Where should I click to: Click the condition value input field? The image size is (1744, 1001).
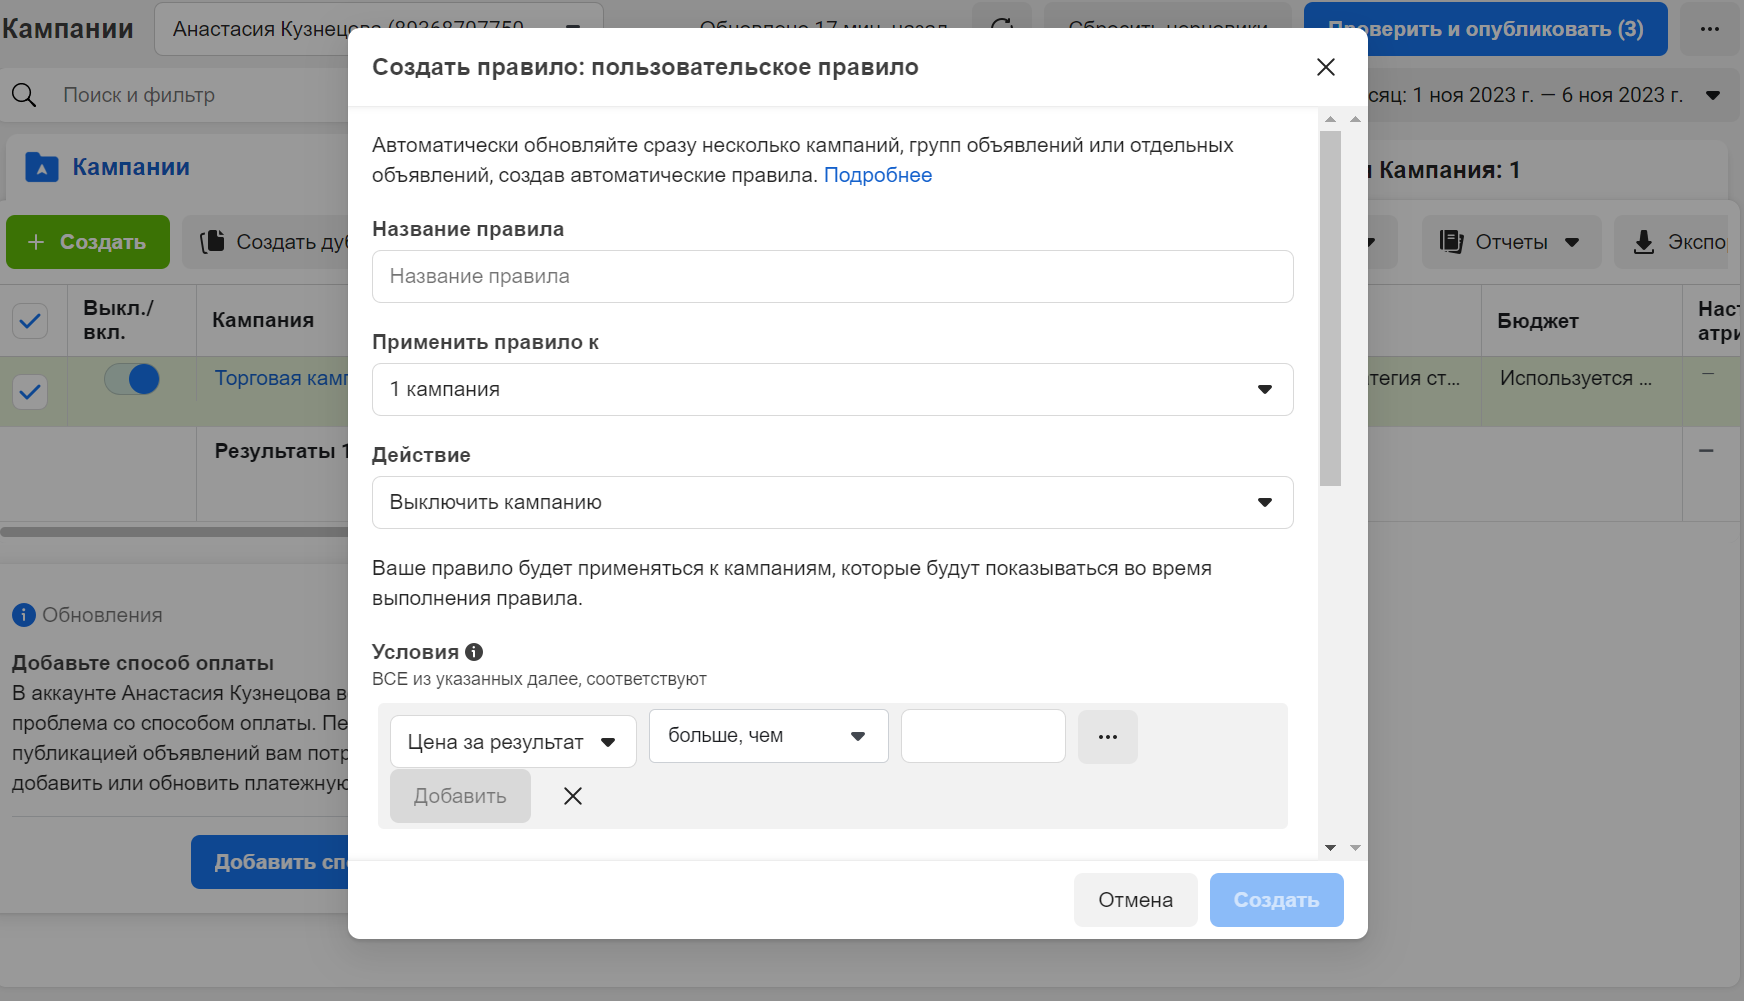pos(983,736)
